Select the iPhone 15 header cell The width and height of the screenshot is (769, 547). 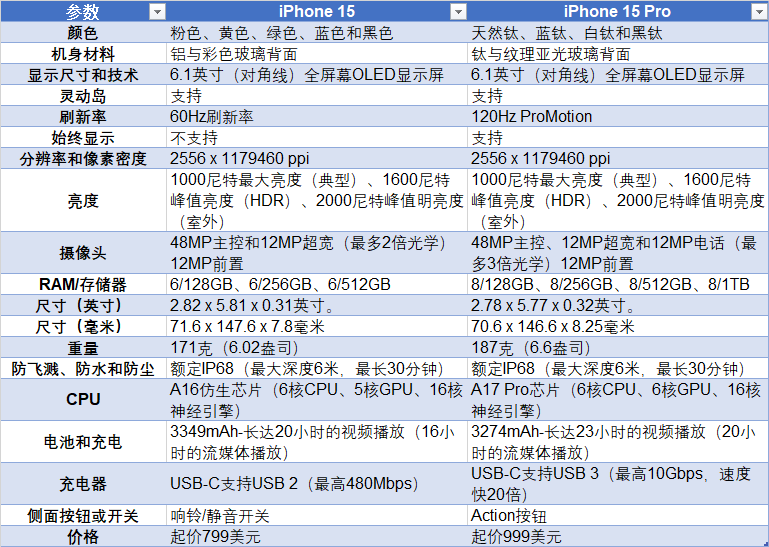coord(317,11)
